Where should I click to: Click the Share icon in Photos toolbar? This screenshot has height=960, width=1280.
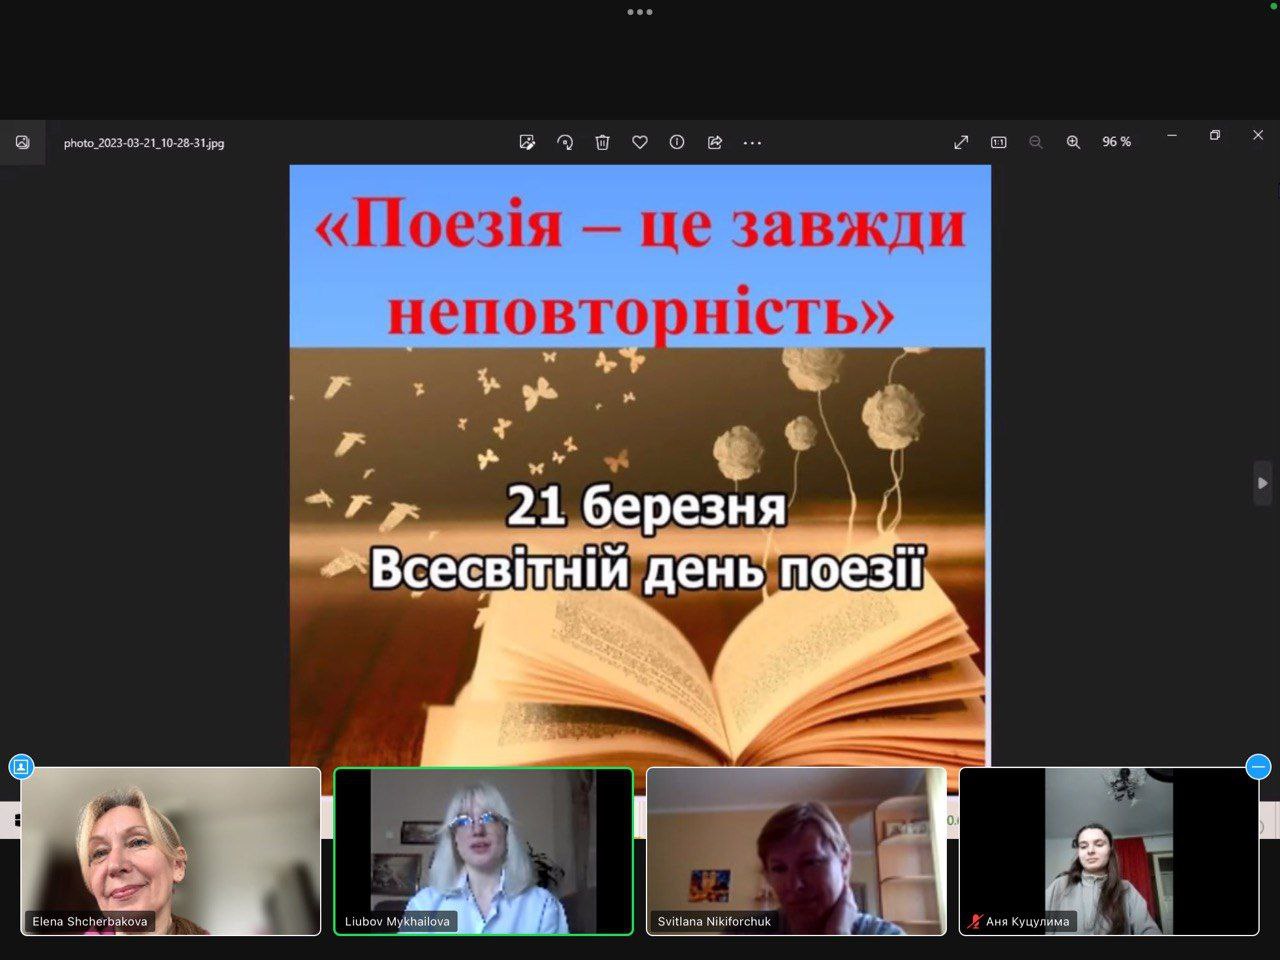coord(714,143)
